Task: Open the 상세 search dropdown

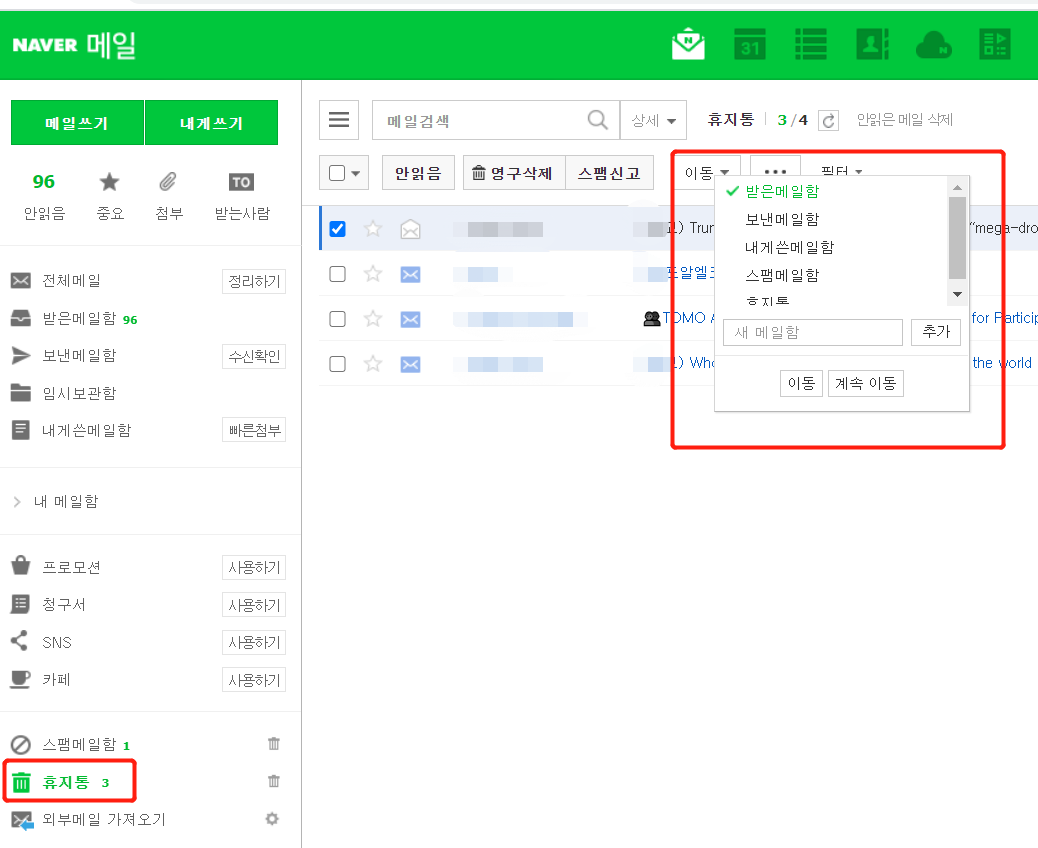Action: [x=653, y=119]
